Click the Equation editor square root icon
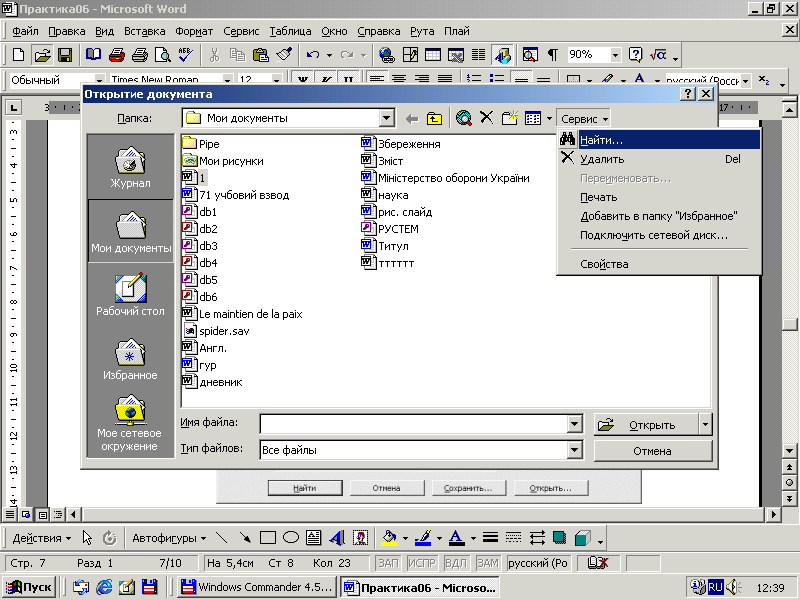 click(658, 55)
